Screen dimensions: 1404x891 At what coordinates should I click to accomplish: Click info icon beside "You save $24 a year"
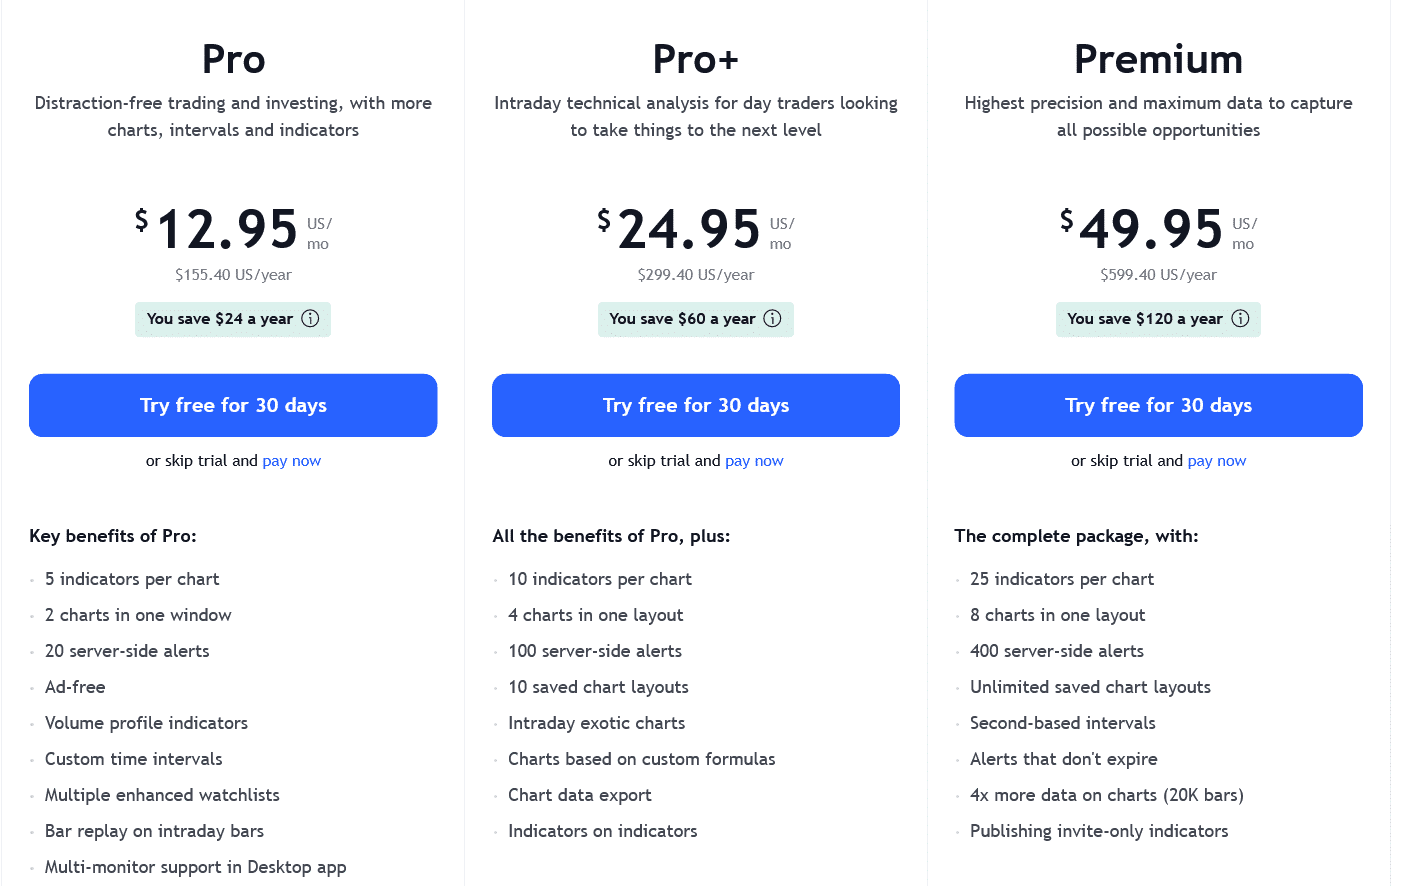310,319
